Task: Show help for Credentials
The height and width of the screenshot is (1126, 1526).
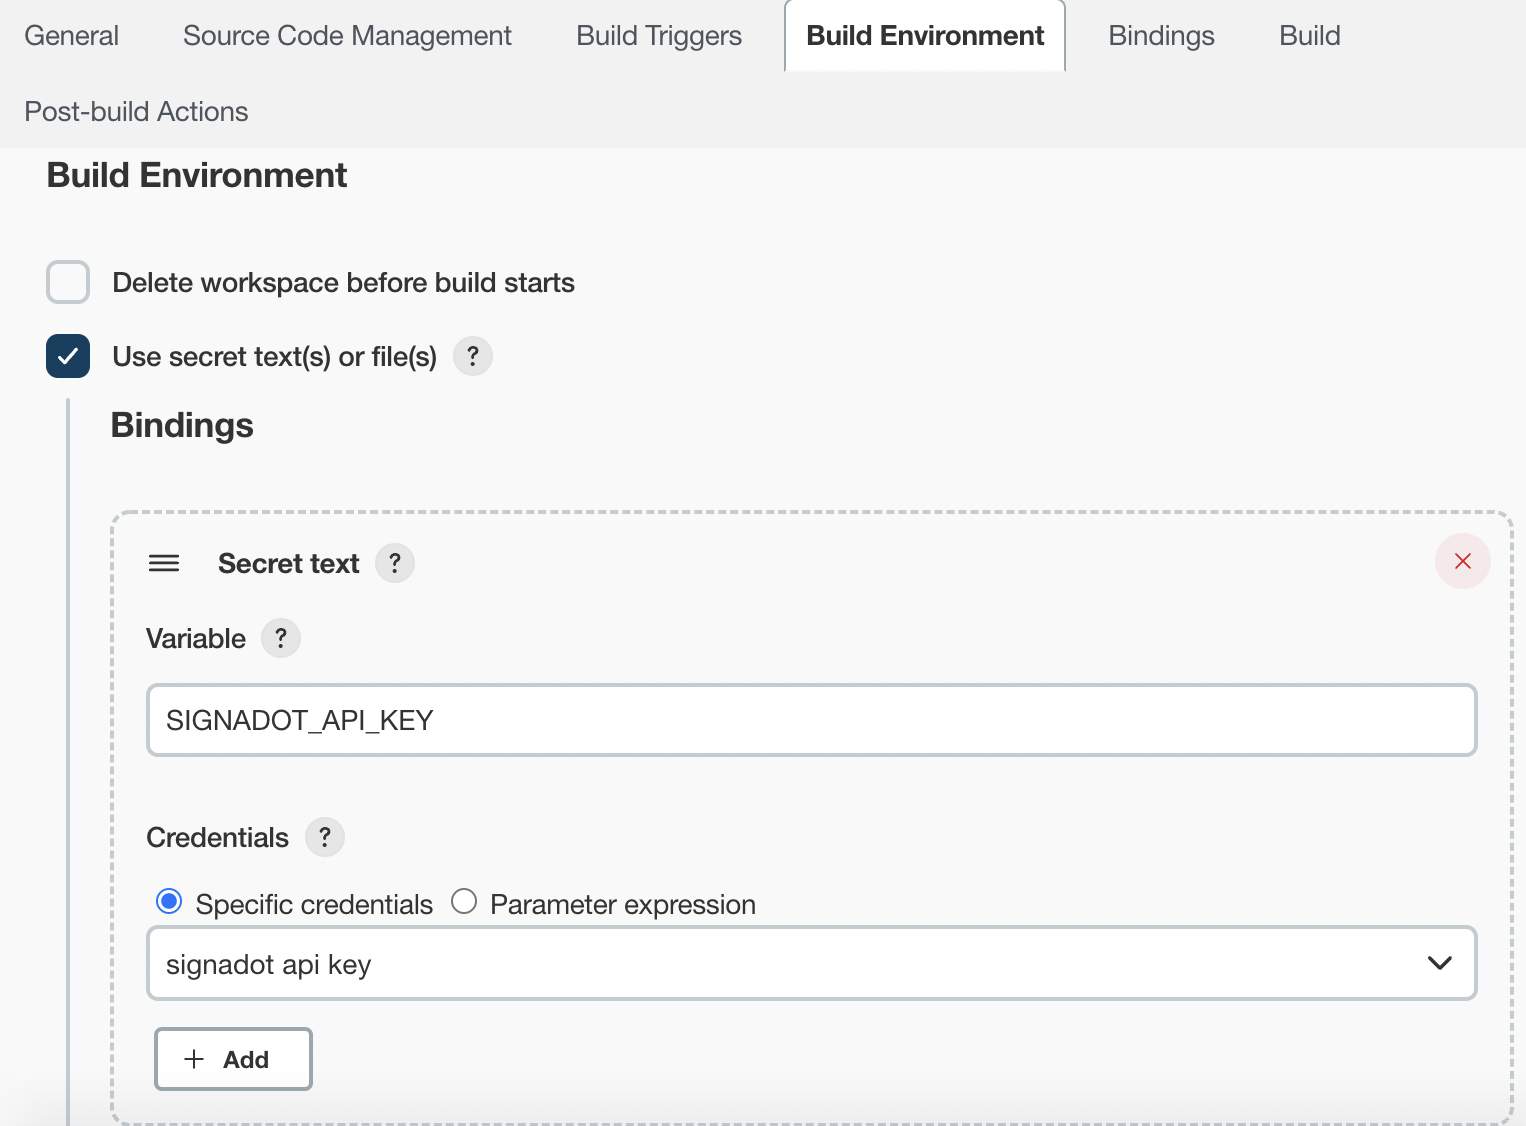Action: tap(325, 837)
